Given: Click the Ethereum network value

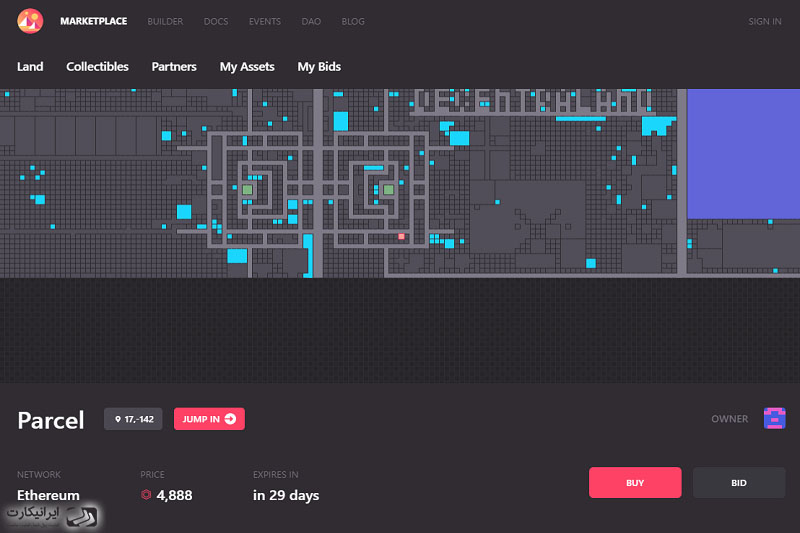Looking at the screenshot, I should pos(48,495).
